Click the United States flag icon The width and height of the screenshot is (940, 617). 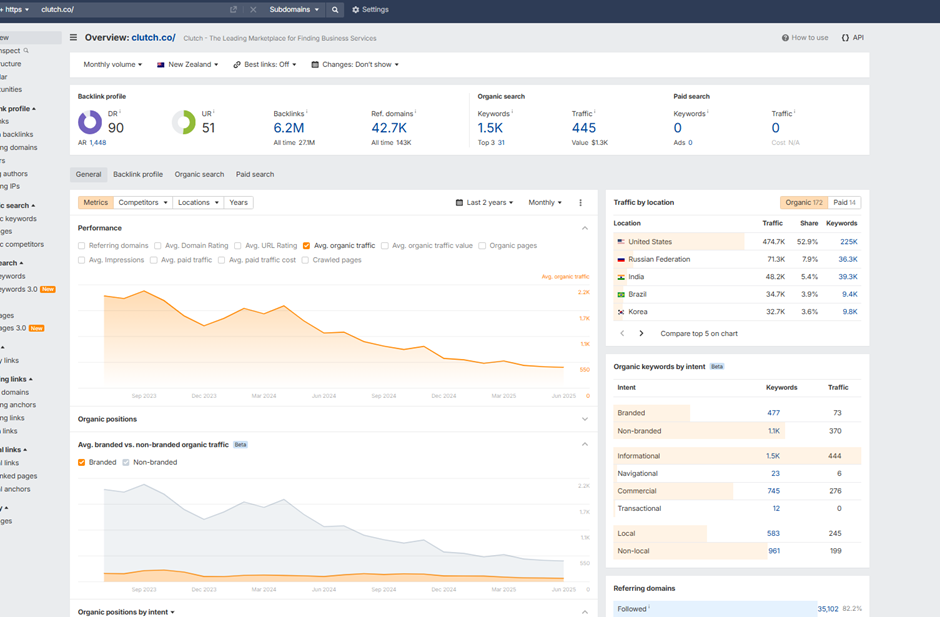[621, 242]
